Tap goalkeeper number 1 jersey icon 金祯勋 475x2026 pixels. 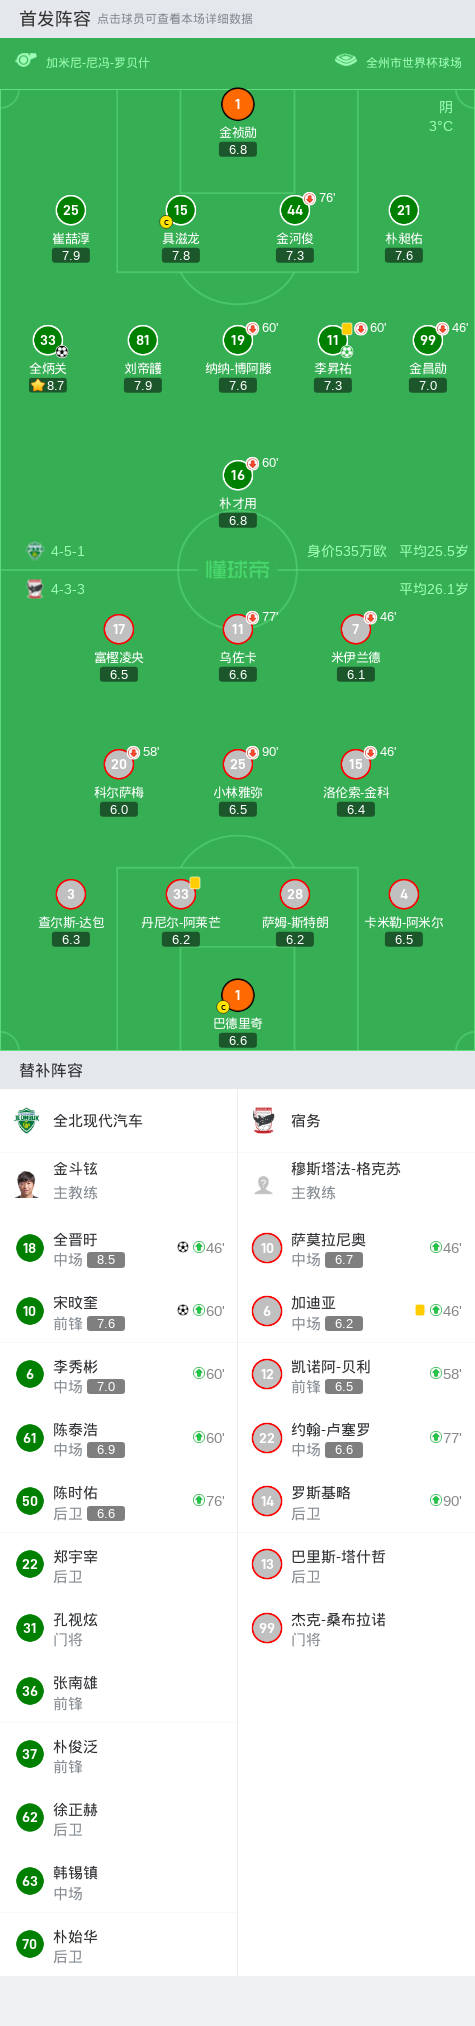pyautogui.click(x=237, y=104)
